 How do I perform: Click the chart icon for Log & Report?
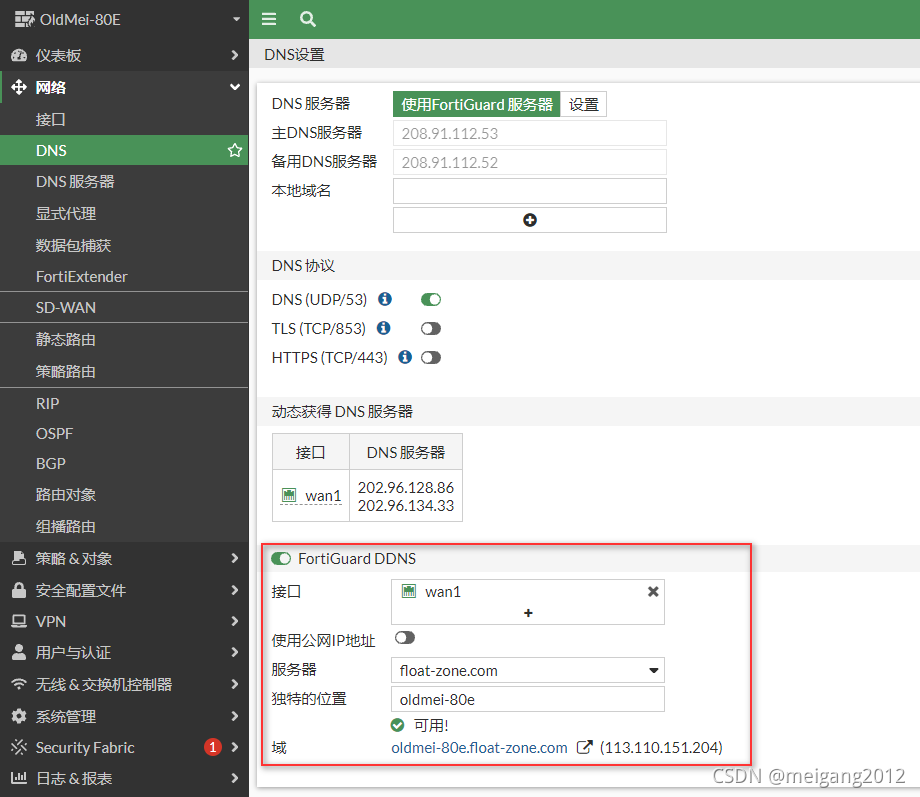pos(19,778)
